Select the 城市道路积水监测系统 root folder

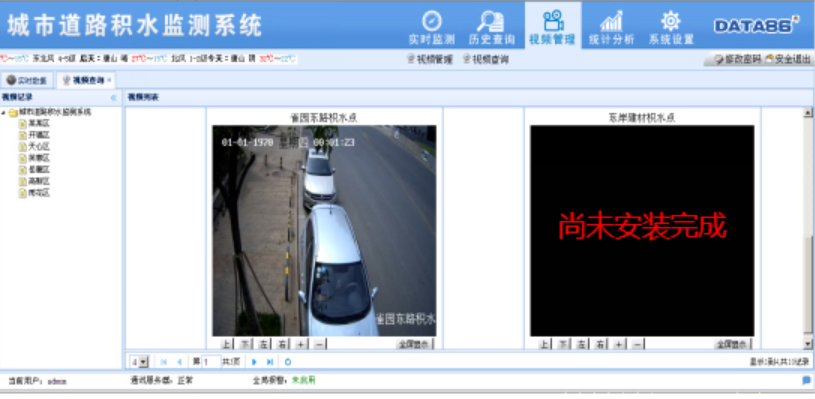pos(49,112)
